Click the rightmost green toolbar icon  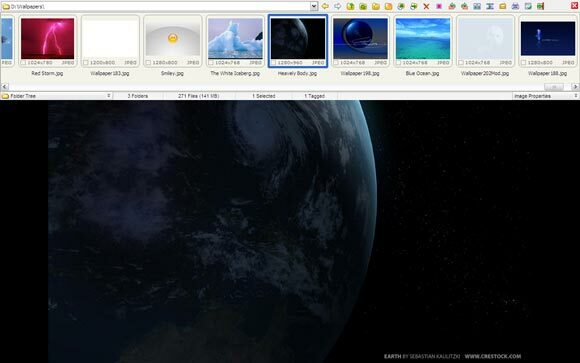tap(540, 6)
